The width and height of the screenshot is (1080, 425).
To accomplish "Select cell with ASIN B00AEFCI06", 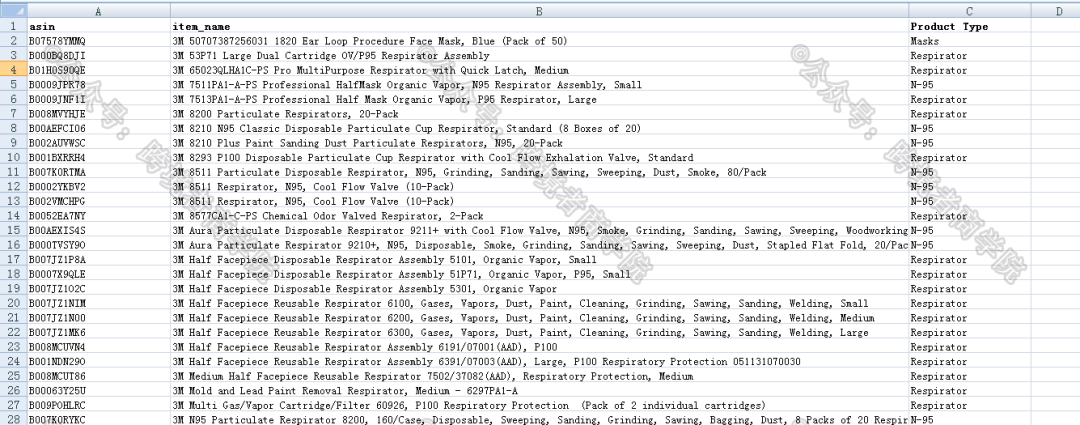I will (x=99, y=128).
